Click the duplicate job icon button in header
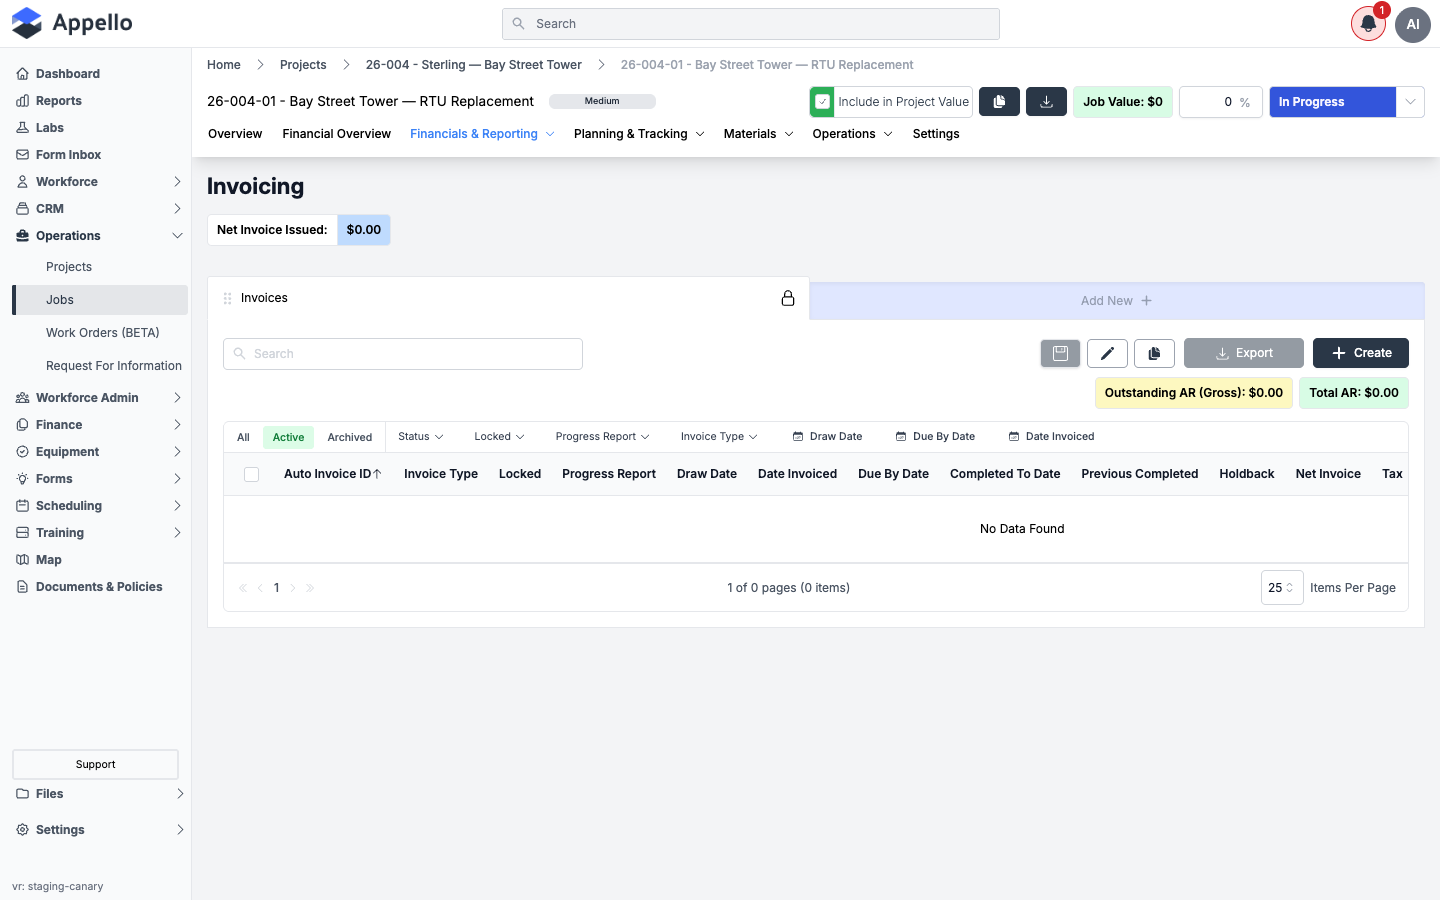The width and height of the screenshot is (1440, 918). coord(999,102)
